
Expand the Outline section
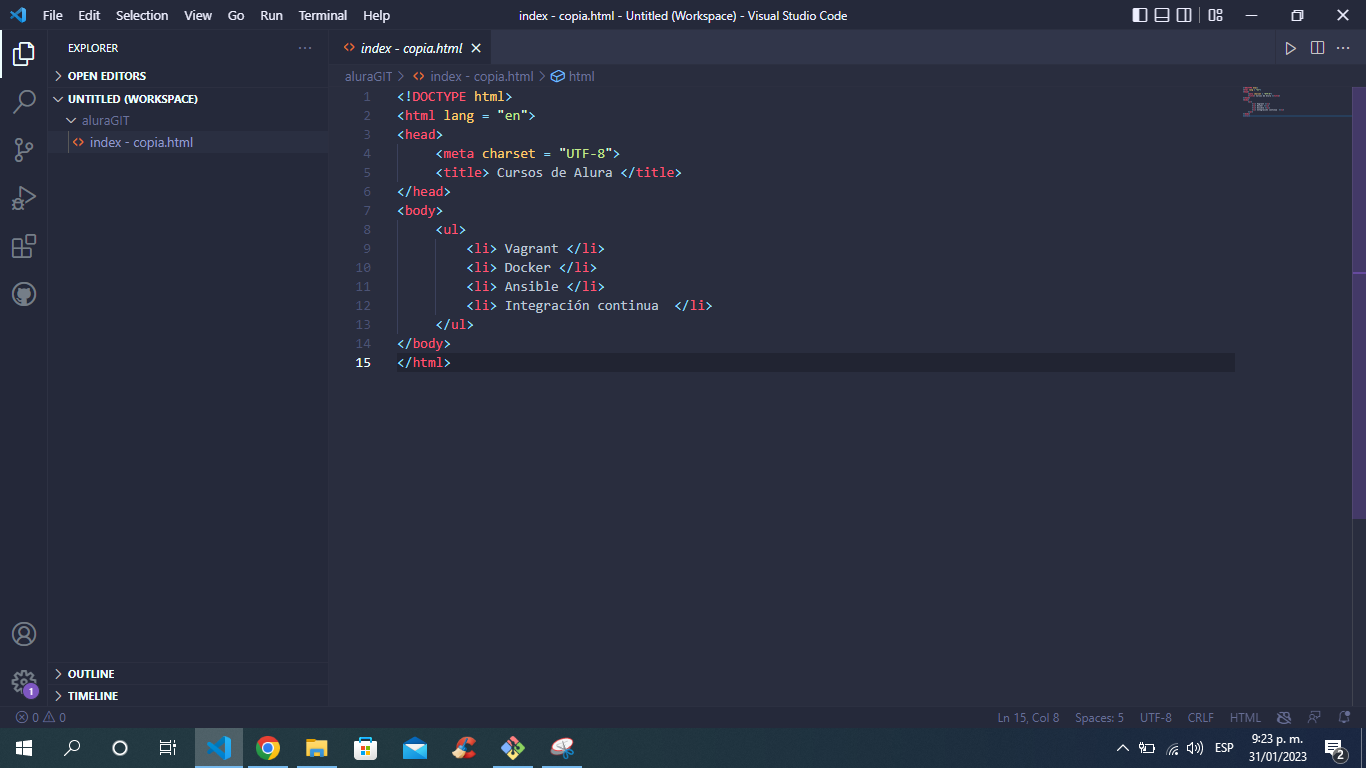(188, 674)
